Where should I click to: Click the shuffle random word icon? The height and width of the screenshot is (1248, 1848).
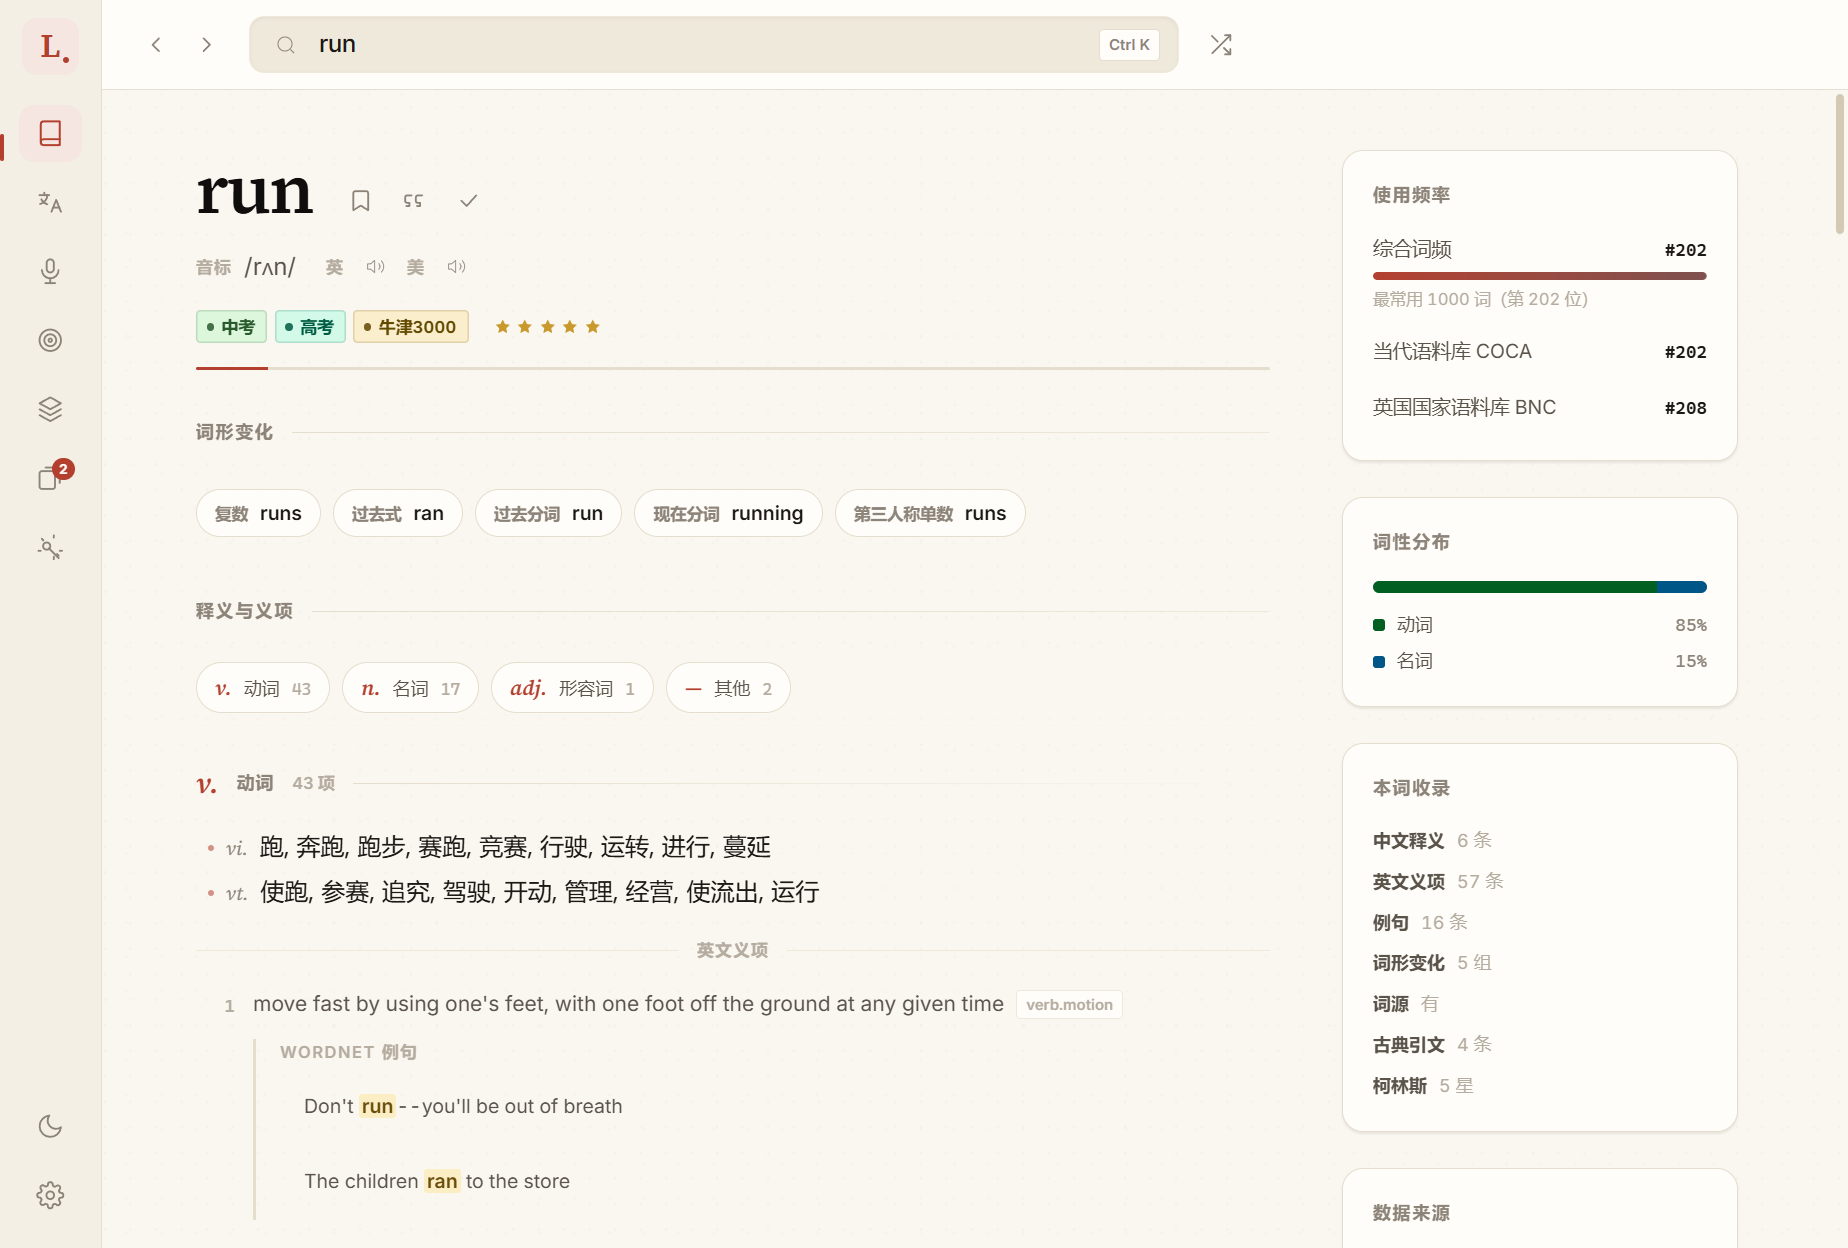(x=1221, y=45)
